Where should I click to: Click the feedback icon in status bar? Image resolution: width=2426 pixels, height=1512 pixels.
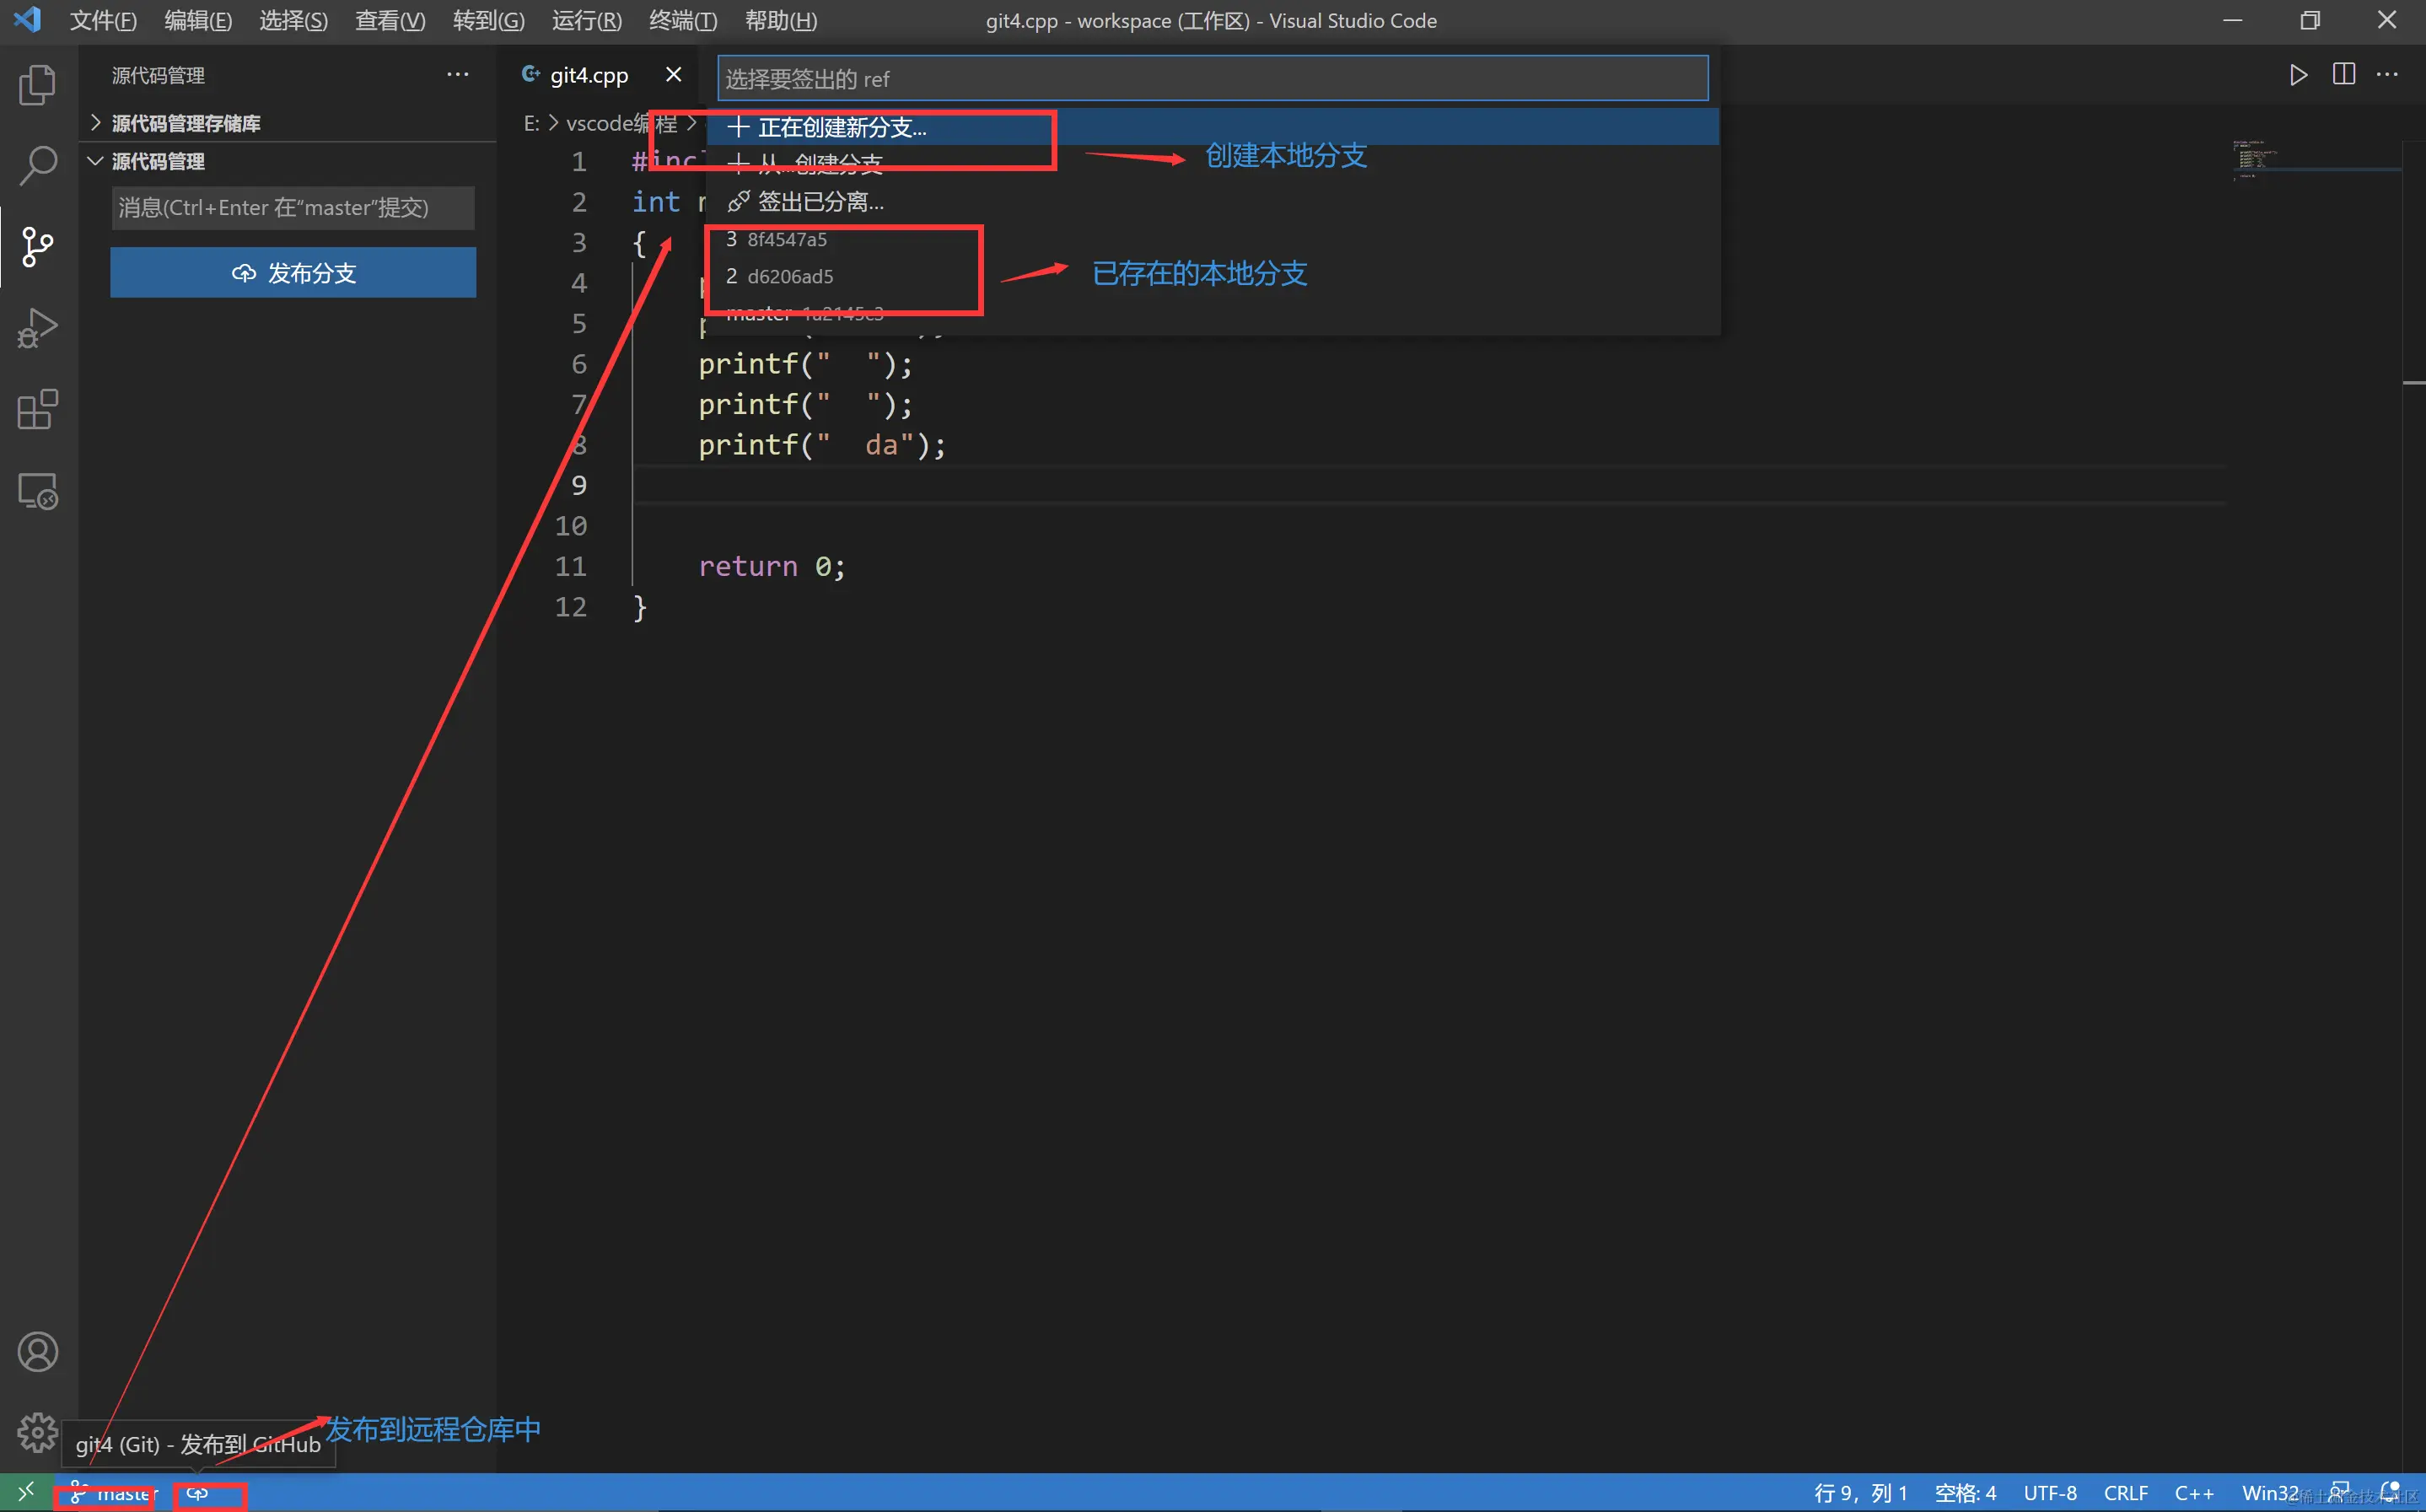[x=2340, y=1492]
